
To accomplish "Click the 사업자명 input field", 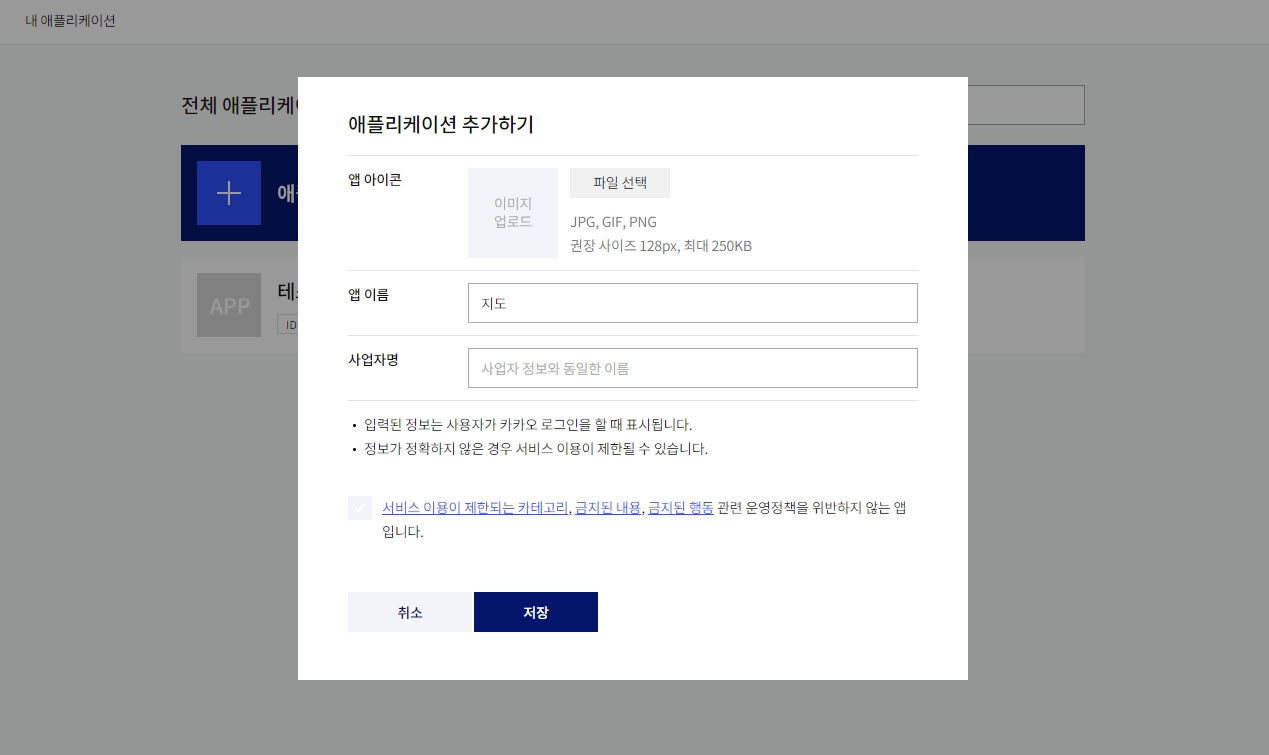I will (692, 368).
